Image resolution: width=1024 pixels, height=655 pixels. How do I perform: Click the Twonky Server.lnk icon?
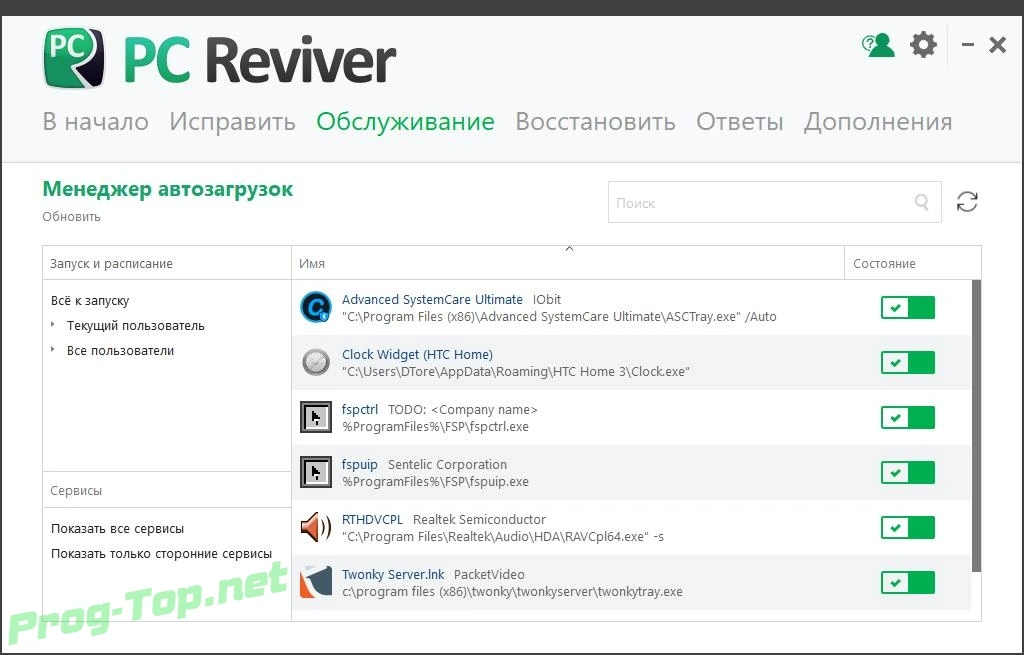coord(316,582)
